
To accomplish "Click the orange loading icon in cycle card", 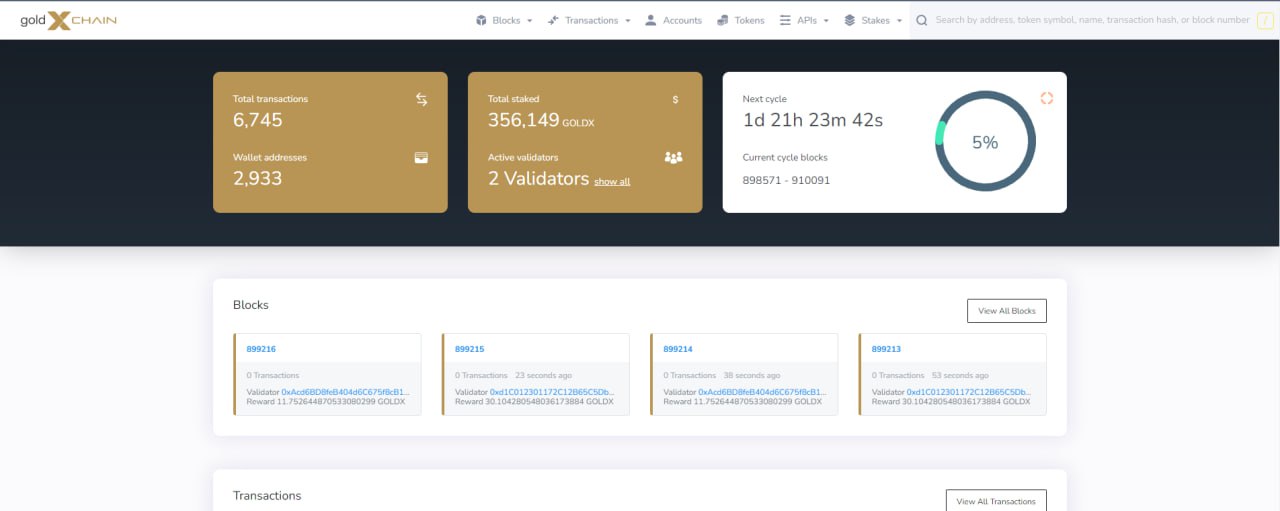I will click(x=1046, y=98).
